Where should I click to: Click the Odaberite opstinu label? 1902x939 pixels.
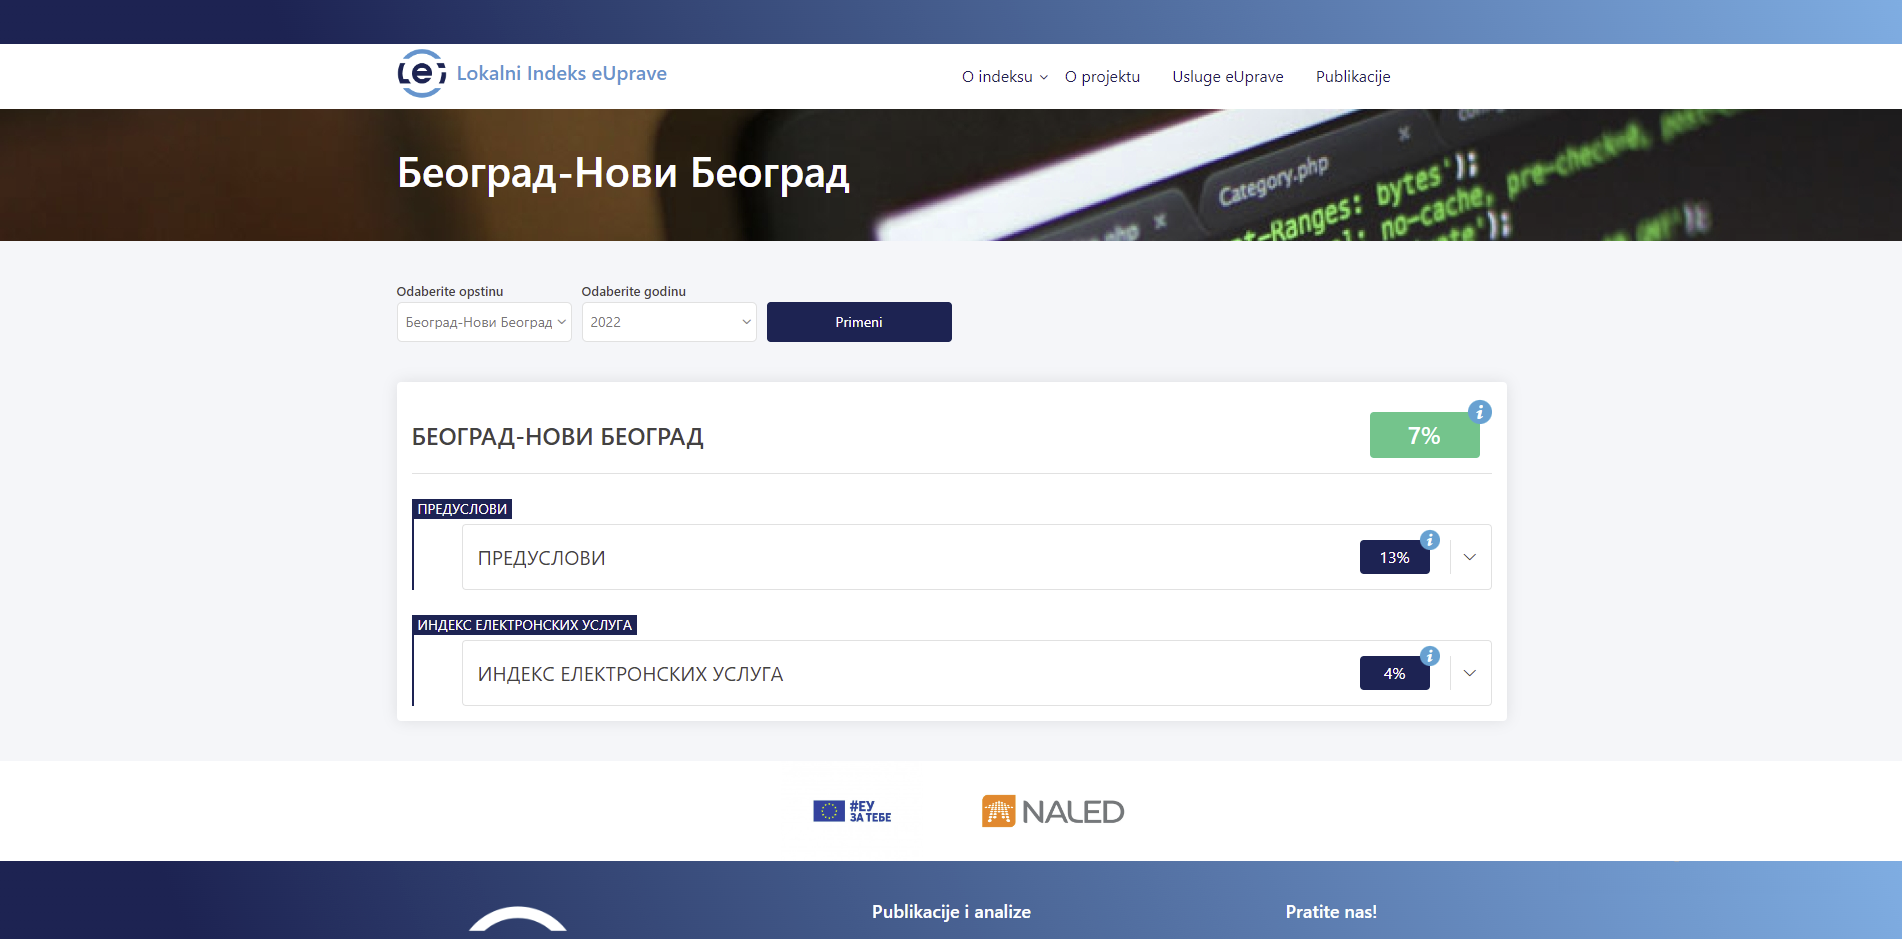pyautogui.click(x=450, y=291)
